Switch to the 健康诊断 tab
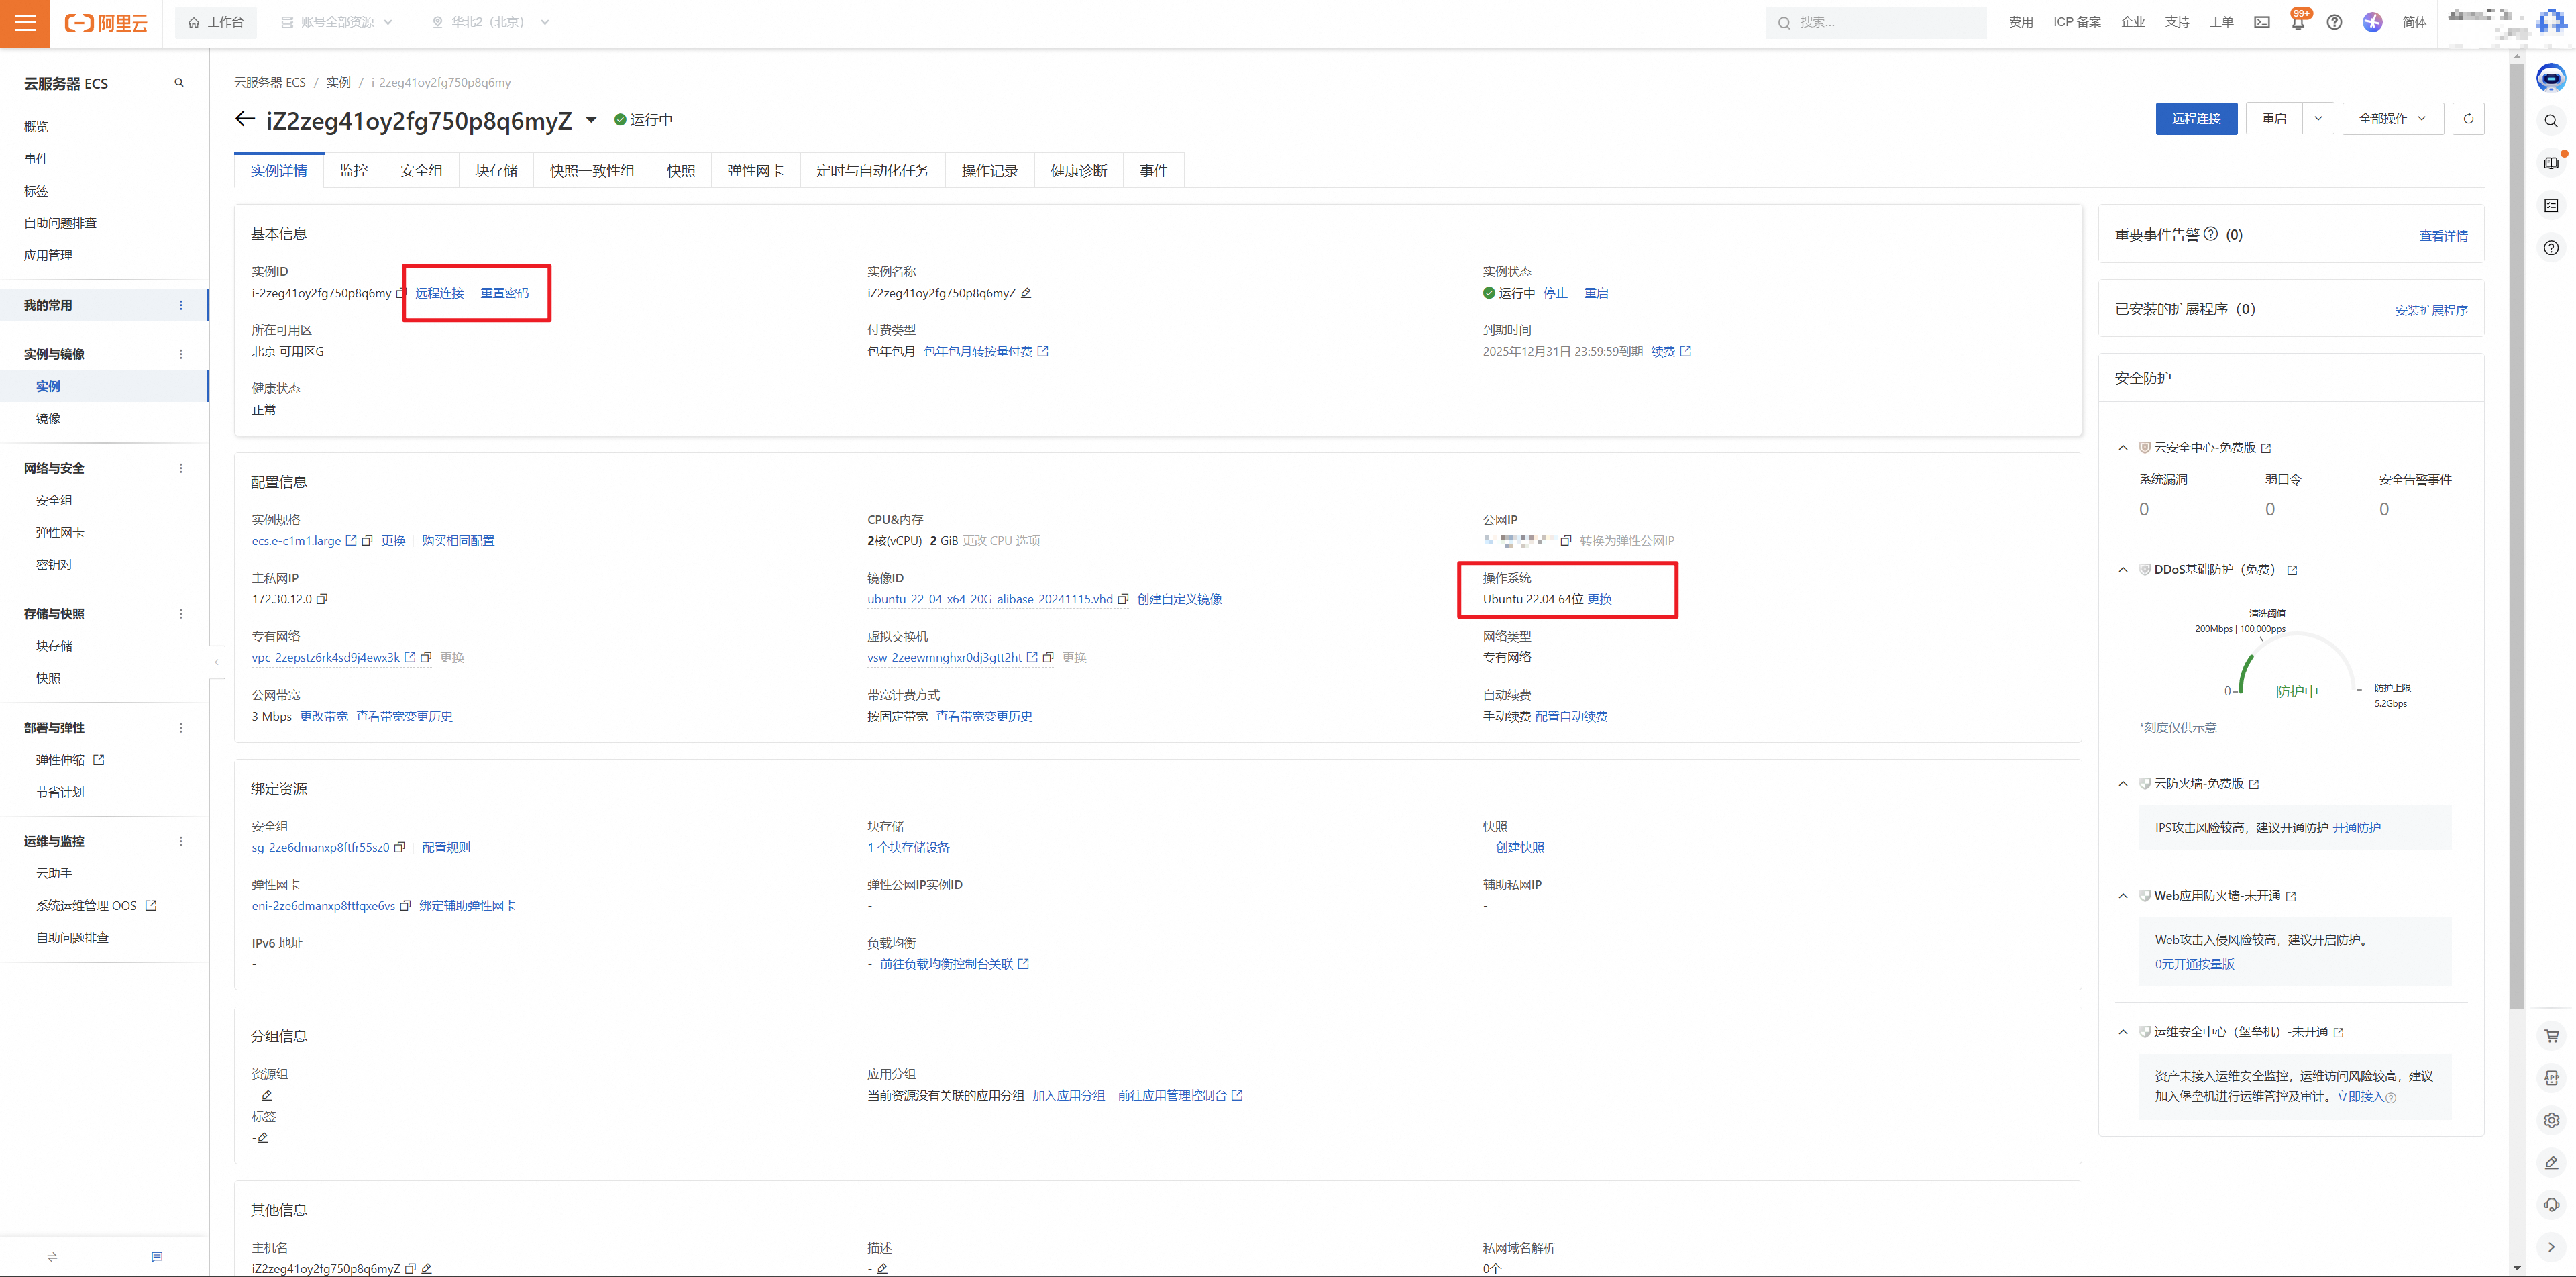Viewport: 2576px width, 1277px height. click(x=1078, y=171)
